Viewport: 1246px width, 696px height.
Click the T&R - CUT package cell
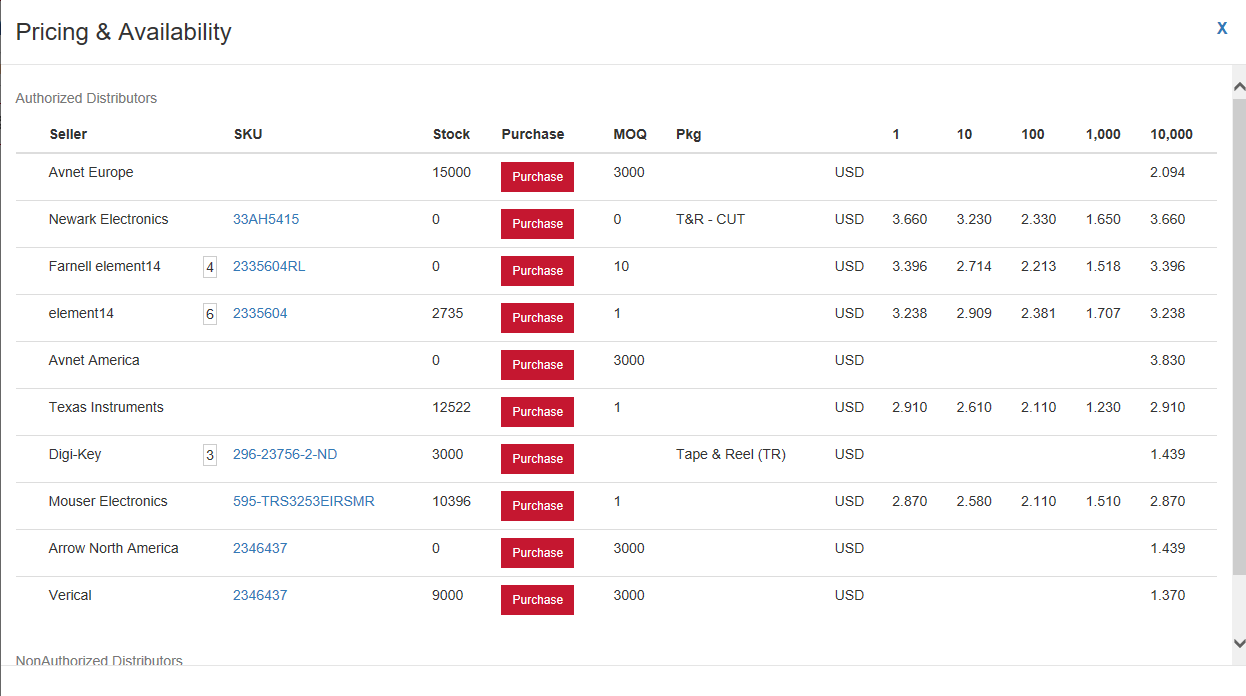pyautogui.click(x=710, y=219)
